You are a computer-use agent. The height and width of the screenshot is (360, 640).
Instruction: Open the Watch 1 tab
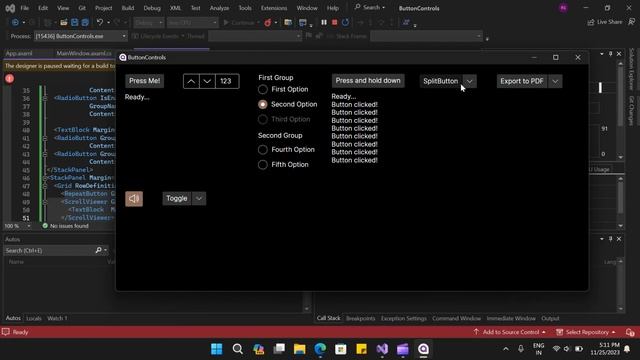57,318
